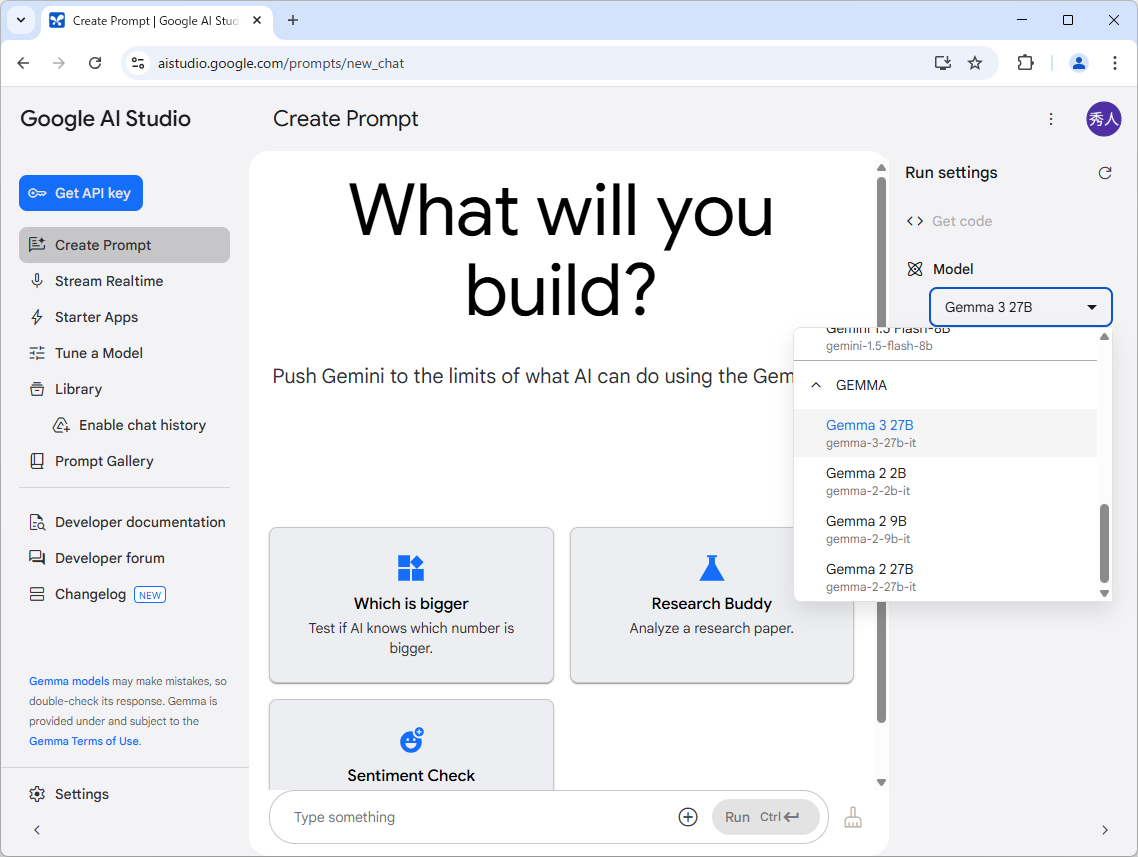Open Tune a Model from the sidebar icon
The width and height of the screenshot is (1138, 857).
coord(37,353)
